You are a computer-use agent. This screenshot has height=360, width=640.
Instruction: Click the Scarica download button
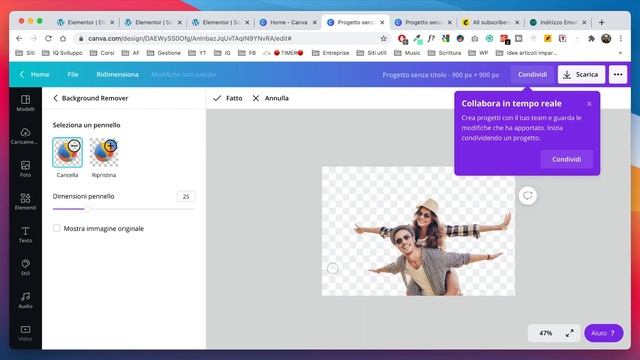click(581, 74)
